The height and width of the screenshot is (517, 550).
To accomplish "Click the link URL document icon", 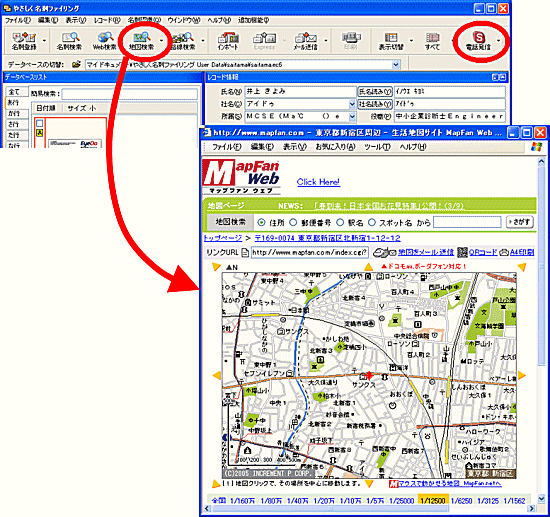I will pyautogui.click(x=245, y=253).
